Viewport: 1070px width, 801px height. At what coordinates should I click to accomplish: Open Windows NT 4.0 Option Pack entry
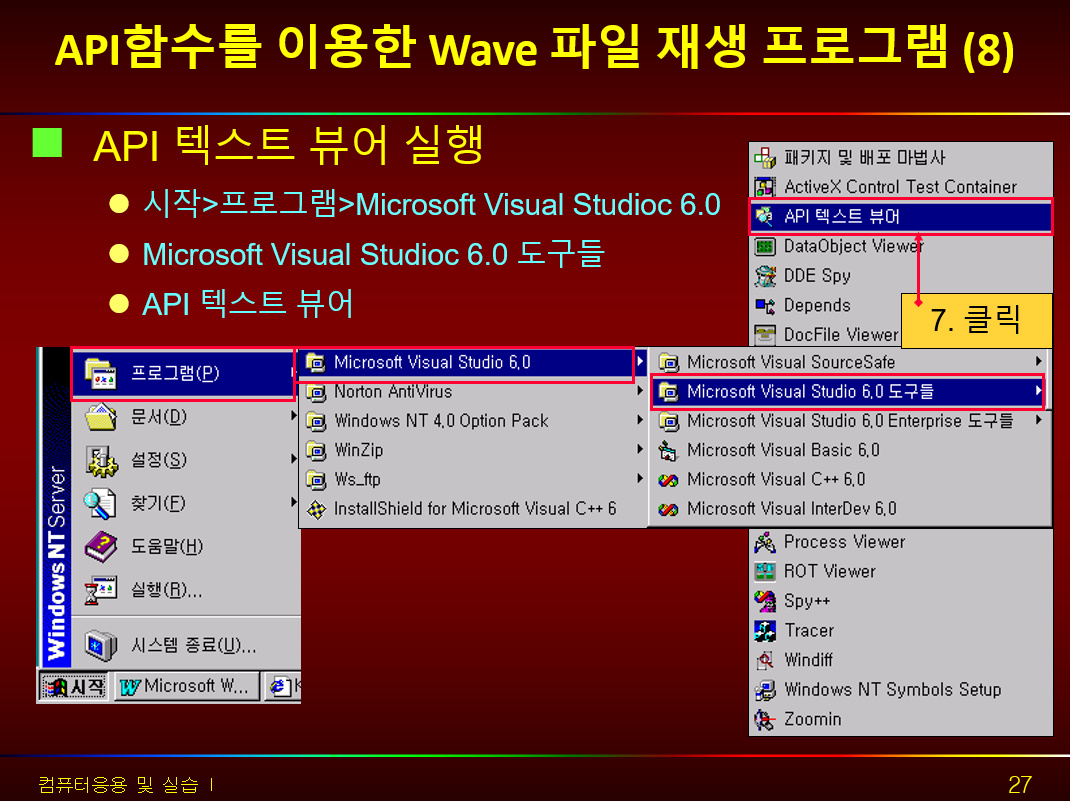click(x=474, y=421)
